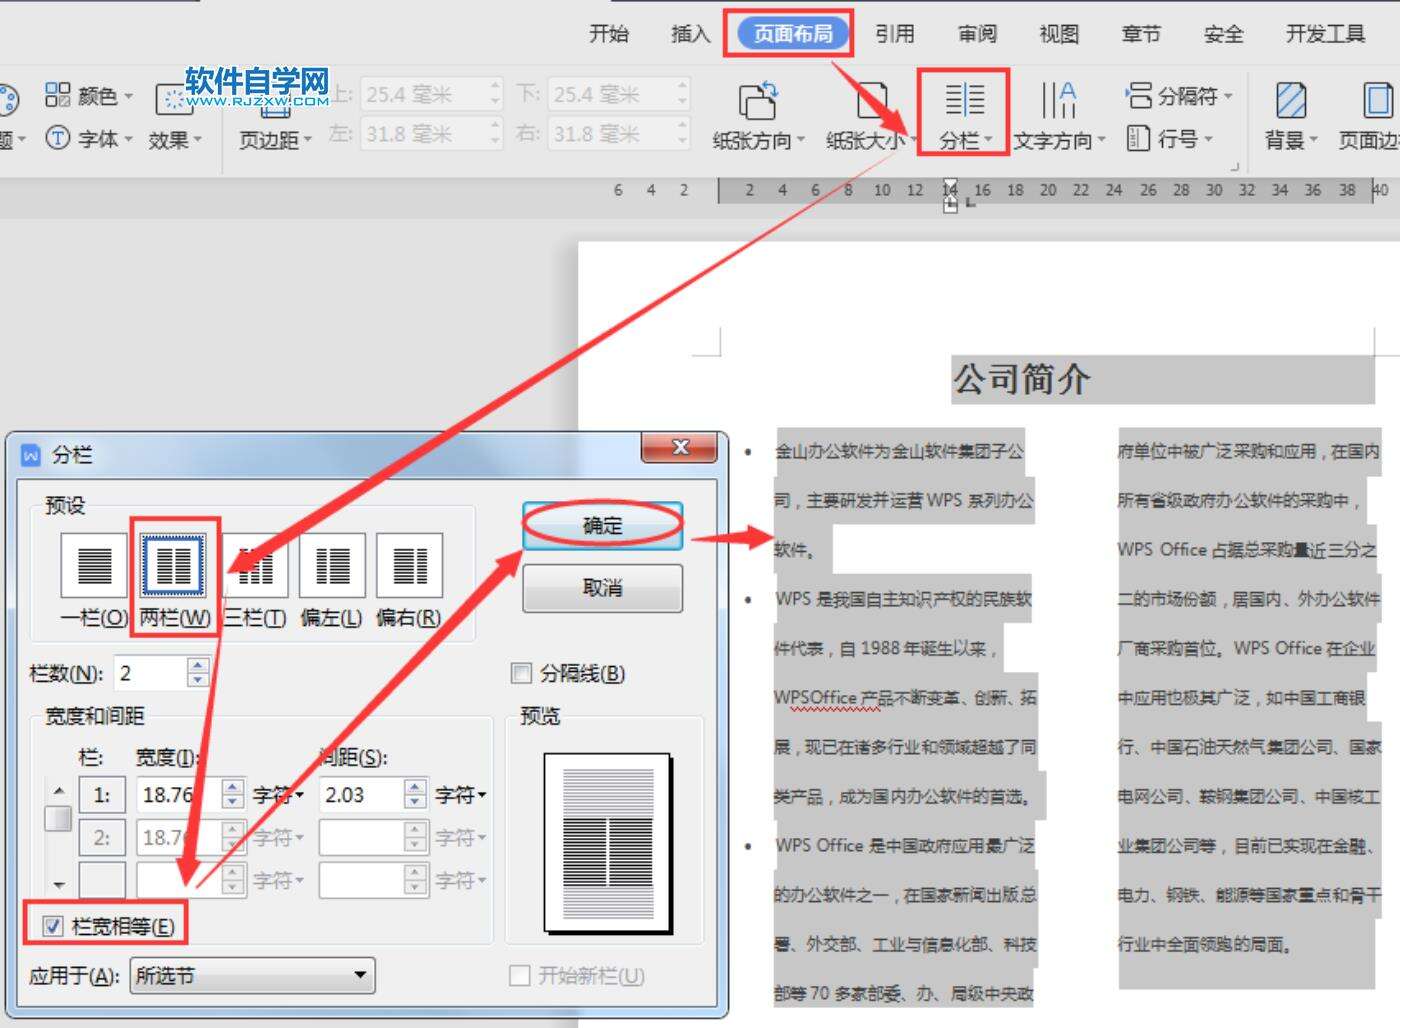Toggle the 分隔线 separator line checkbox
1403x1028 pixels.
pyautogui.click(x=521, y=673)
